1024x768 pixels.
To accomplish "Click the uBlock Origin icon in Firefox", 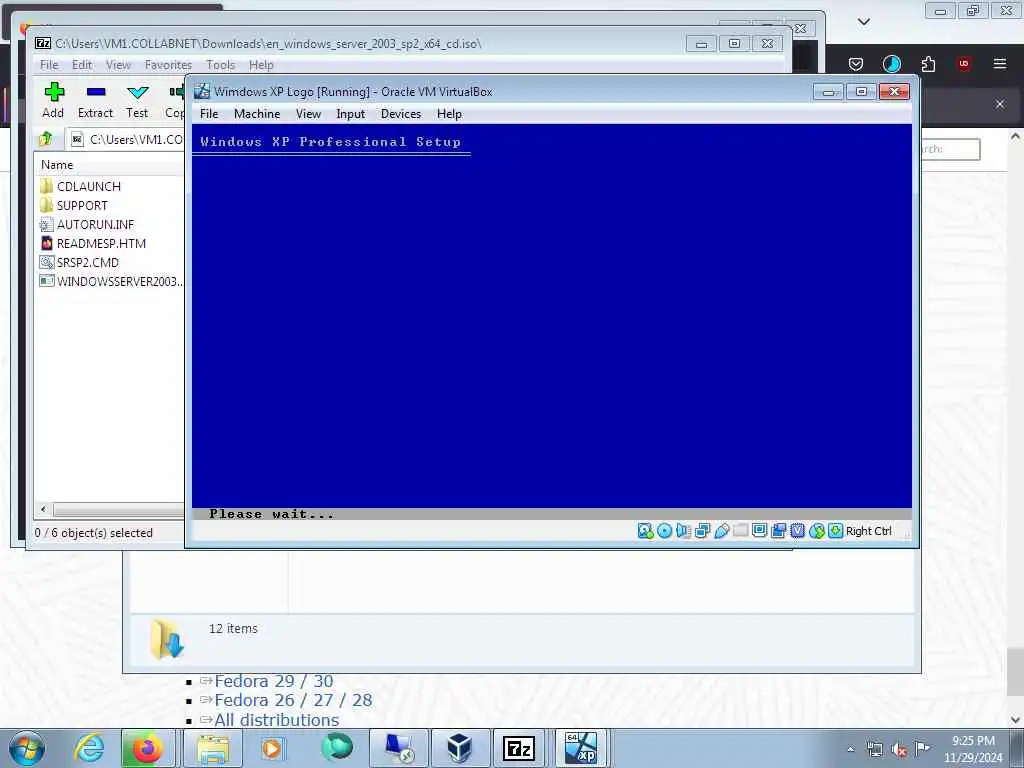I will (x=964, y=64).
